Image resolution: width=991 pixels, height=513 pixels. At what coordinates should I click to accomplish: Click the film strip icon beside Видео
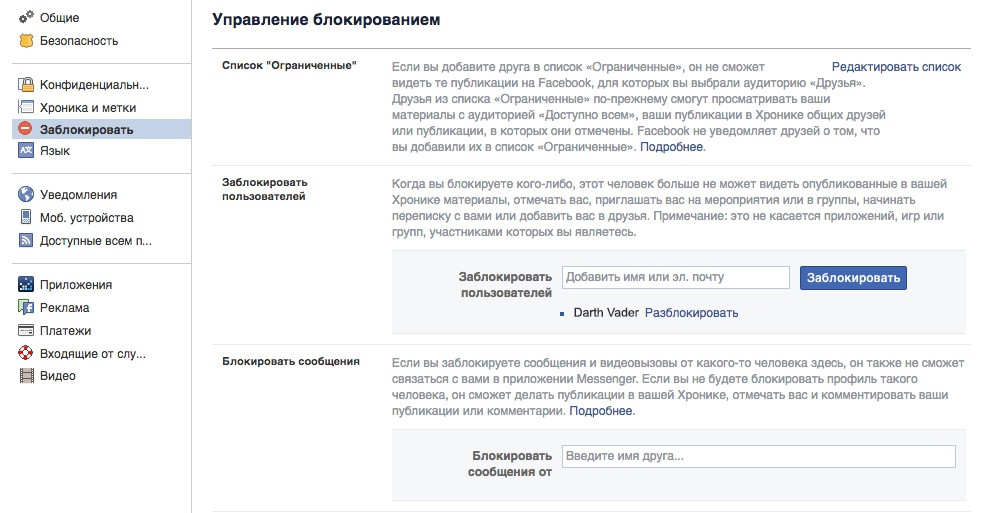click(27, 376)
